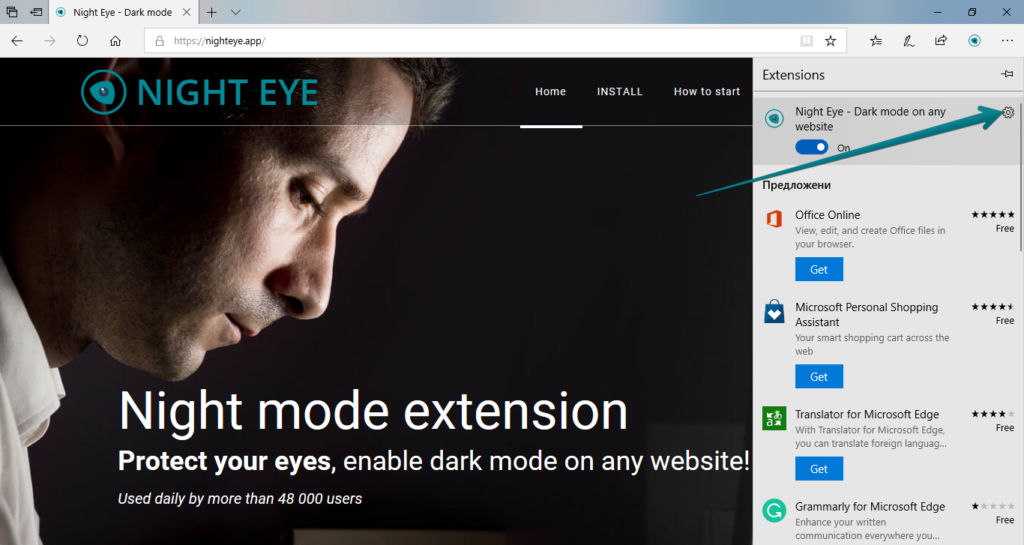Viewport: 1024px width, 545px height.
Task: Select the Night Eye - Dark mode tab
Action: [x=123, y=12]
